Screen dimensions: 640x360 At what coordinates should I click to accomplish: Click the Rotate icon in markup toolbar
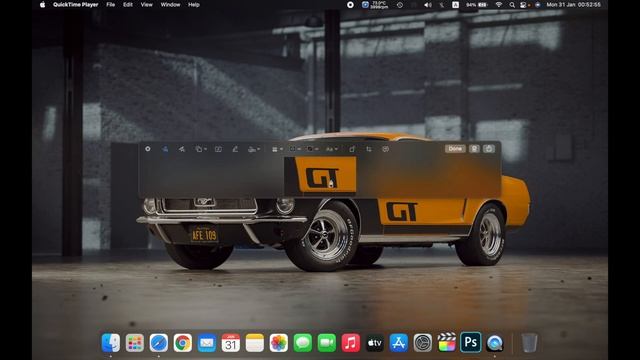(352, 149)
